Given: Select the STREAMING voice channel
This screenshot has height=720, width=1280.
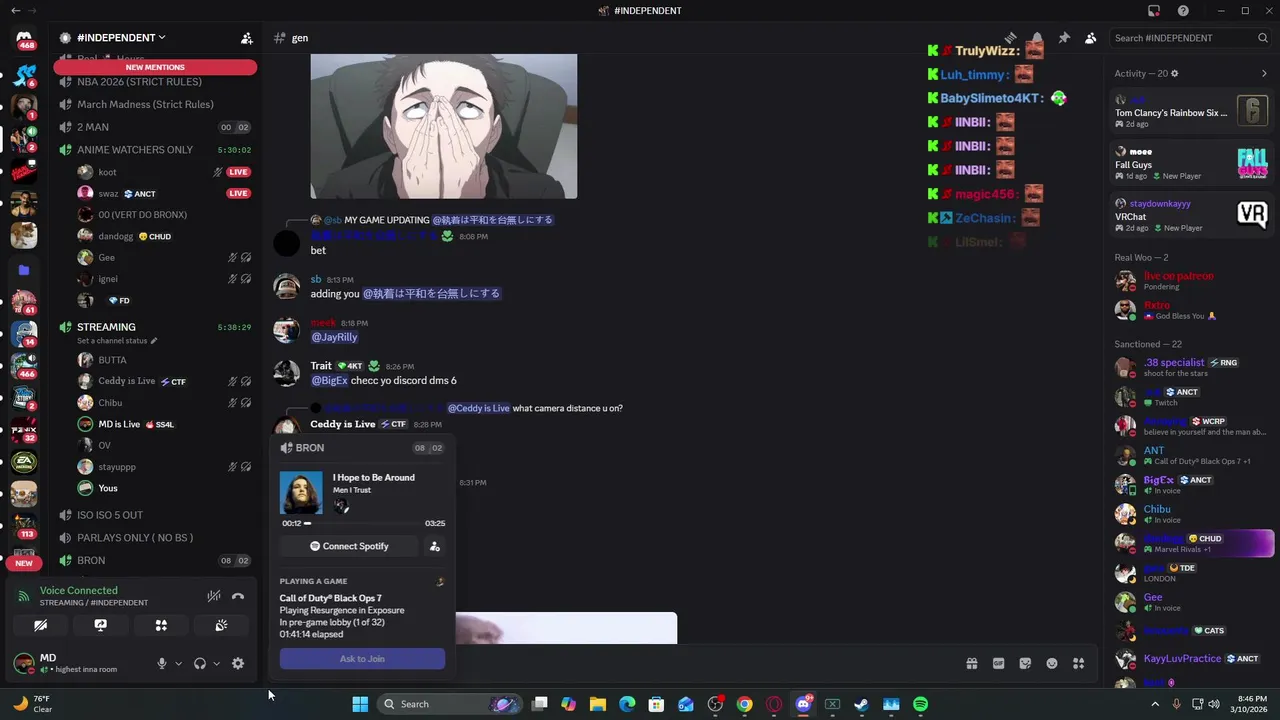Looking at the screenshot, I should click(155, 327).
